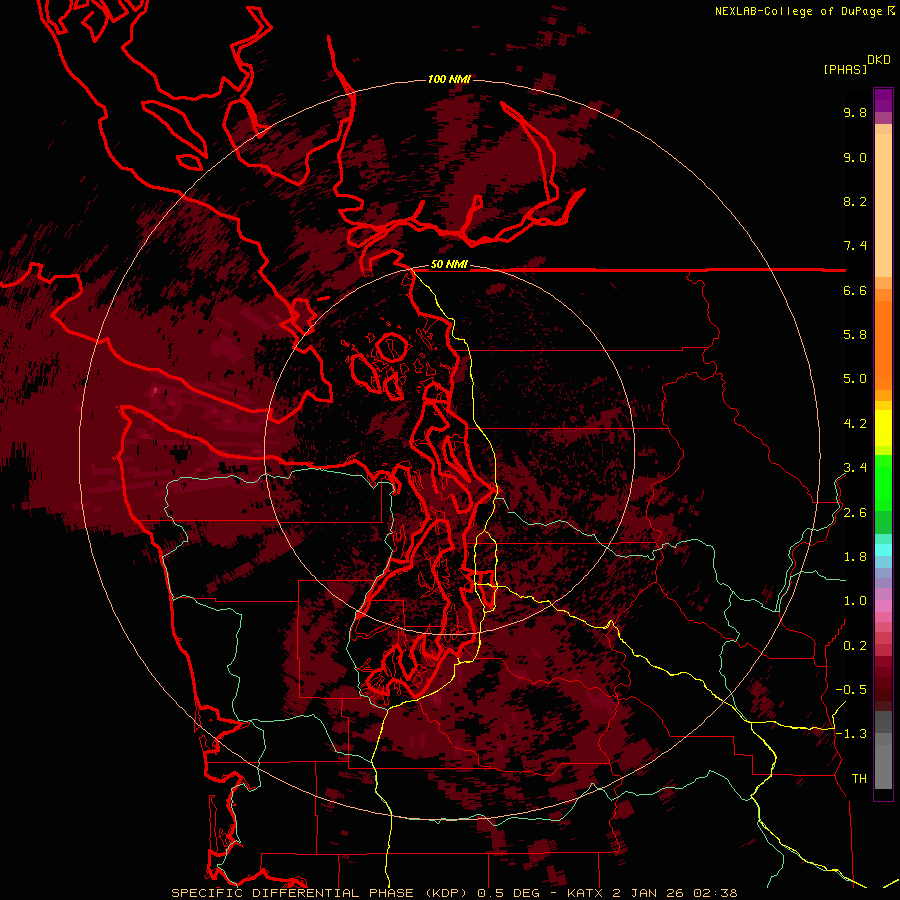The image size is (900, 900).
Task: Click the 9.8 scale value
Action: click(x=855, y=112)
